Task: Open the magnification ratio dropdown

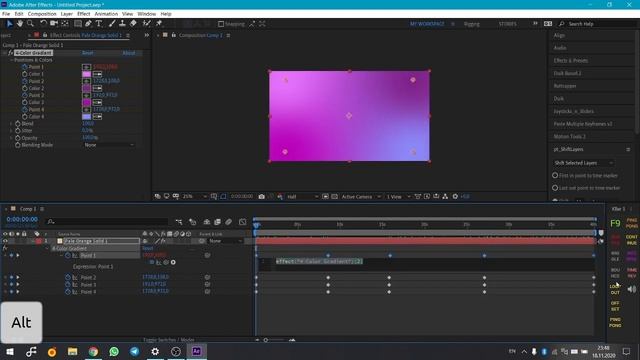Action: 195,196
